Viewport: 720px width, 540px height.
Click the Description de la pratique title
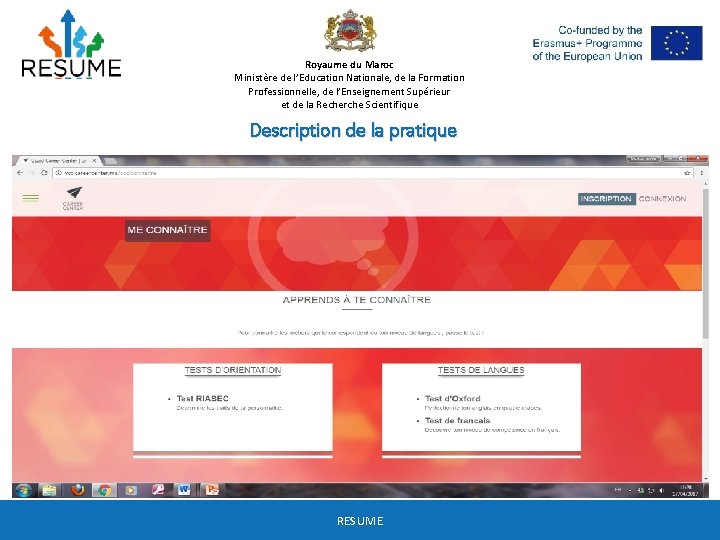pos(353,130)
